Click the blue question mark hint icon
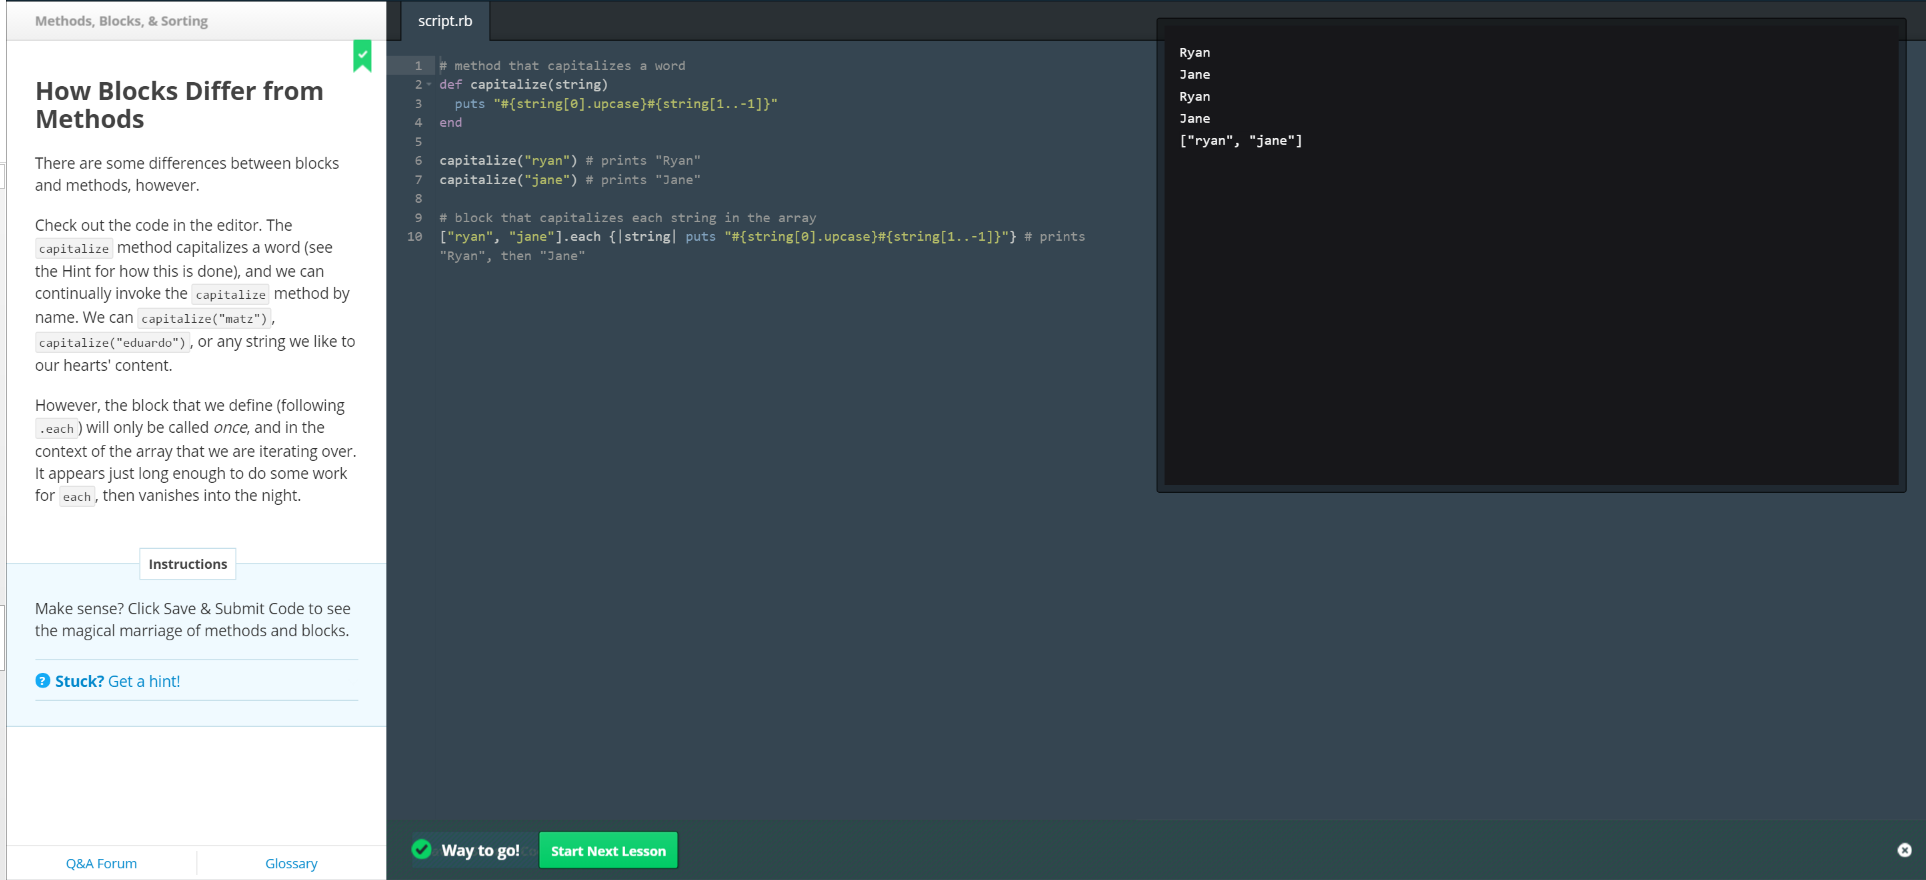Image resolution: width=1926 pixels, height=880 pixels. click(x=43, y=681)
